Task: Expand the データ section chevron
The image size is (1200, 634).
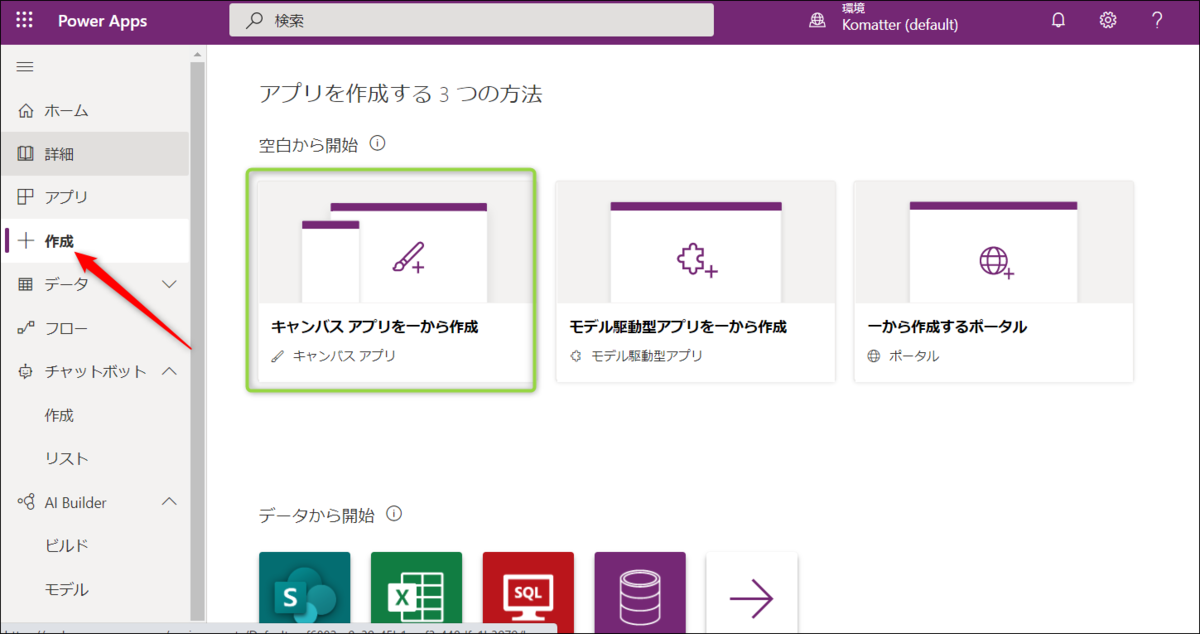Action: (169, 284)
